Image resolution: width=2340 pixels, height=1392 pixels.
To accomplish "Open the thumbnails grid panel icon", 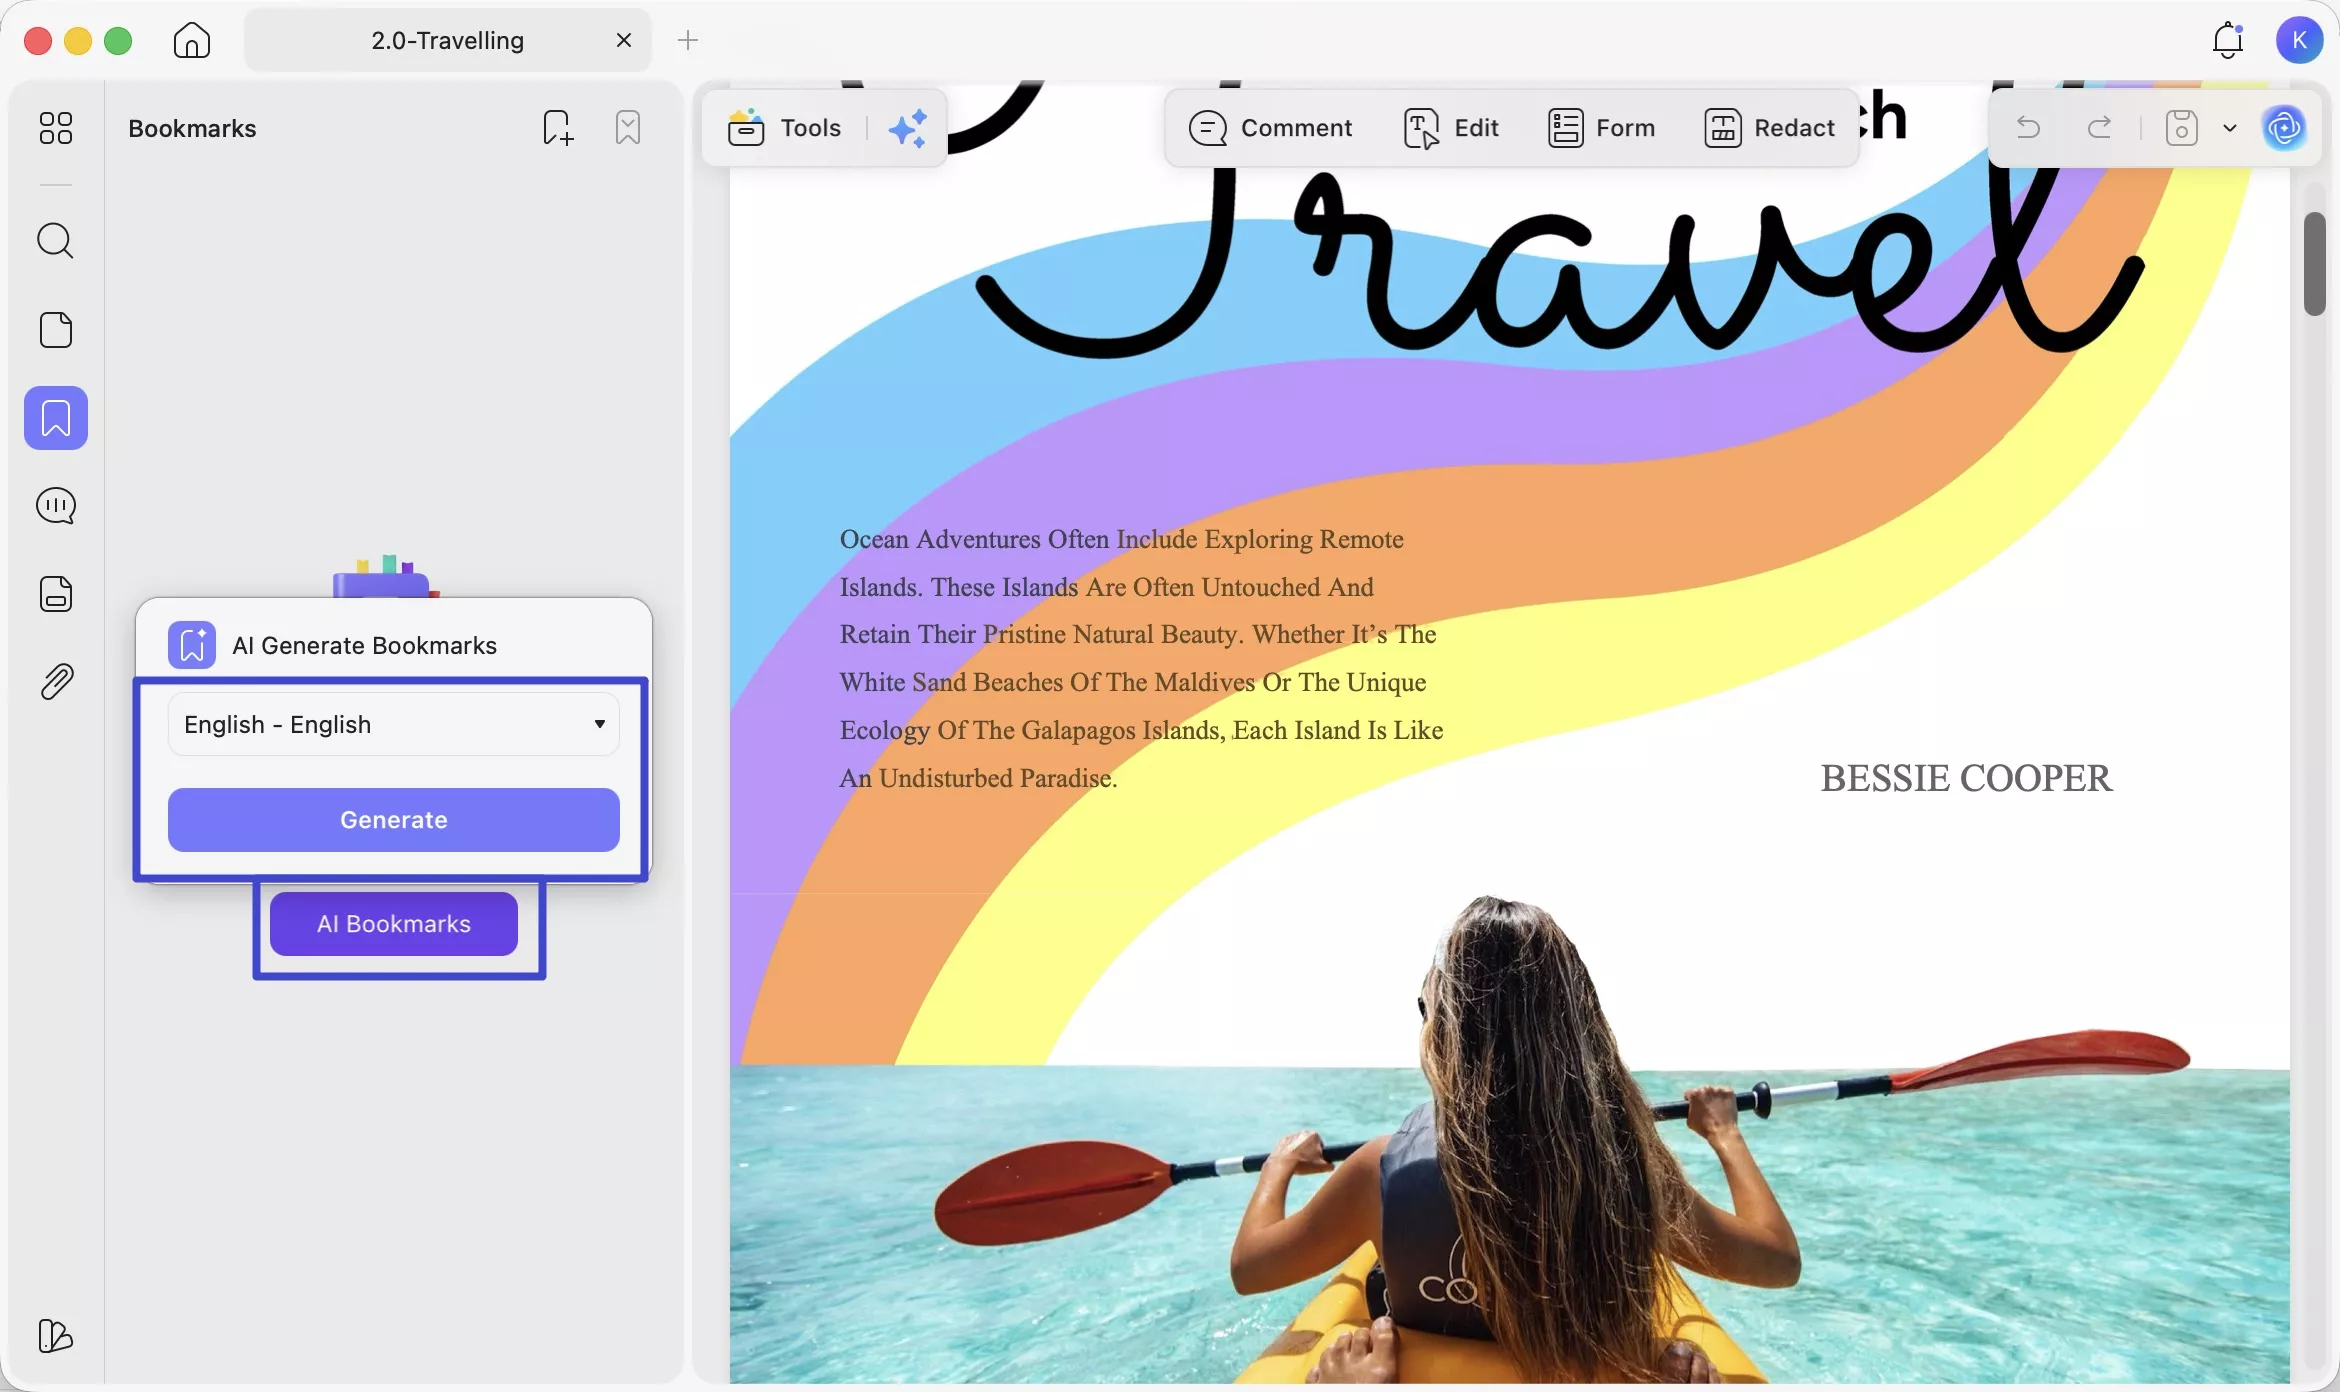I will pyautogui.click(x=56, y=128).
